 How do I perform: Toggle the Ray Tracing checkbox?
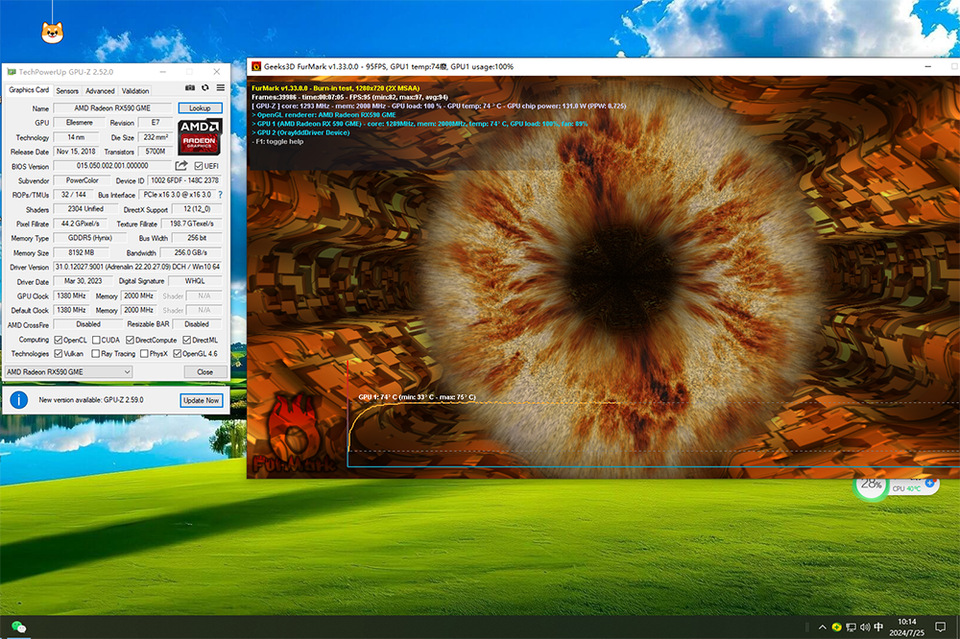[95, 353]
